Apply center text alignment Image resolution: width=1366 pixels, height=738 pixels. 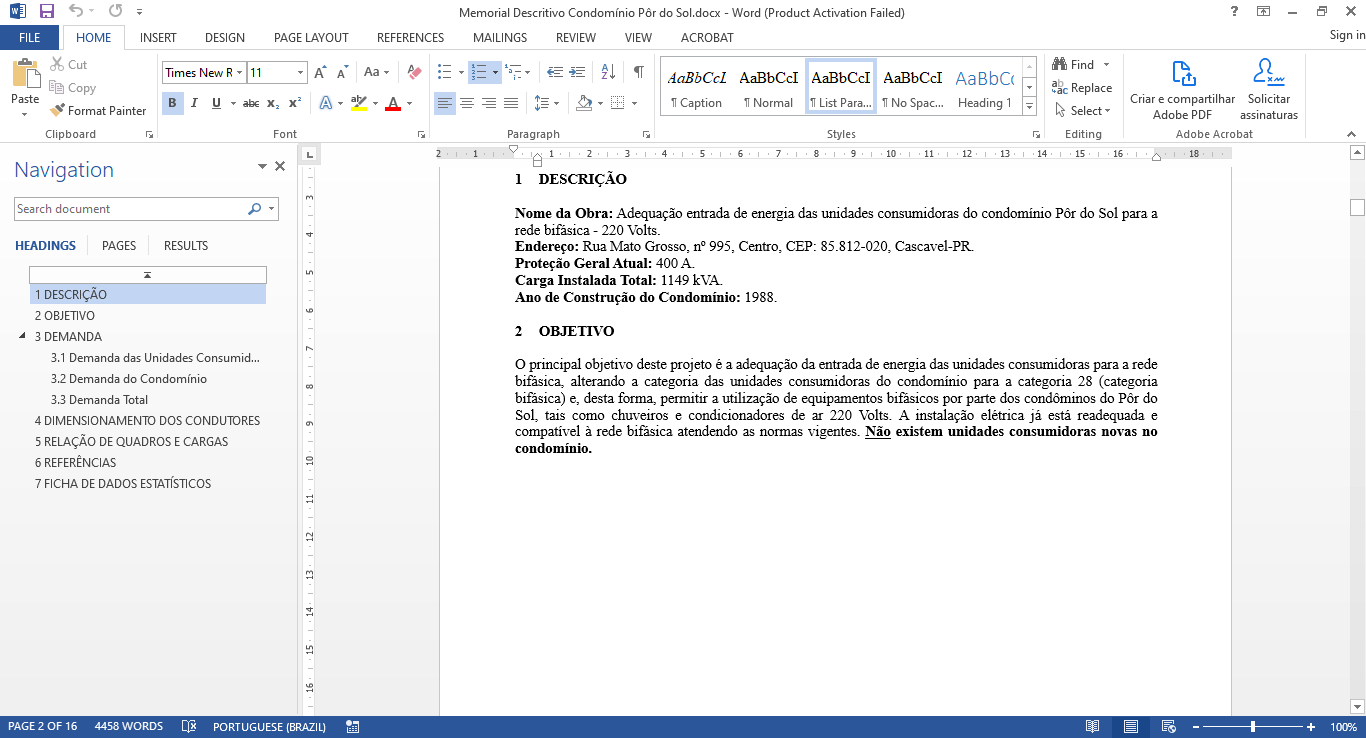467,103
